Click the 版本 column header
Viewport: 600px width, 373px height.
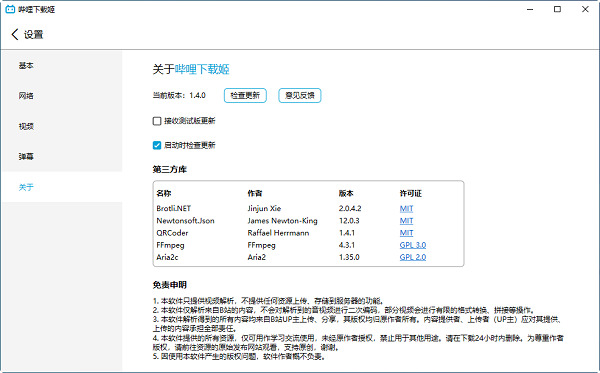pos(346,194)
